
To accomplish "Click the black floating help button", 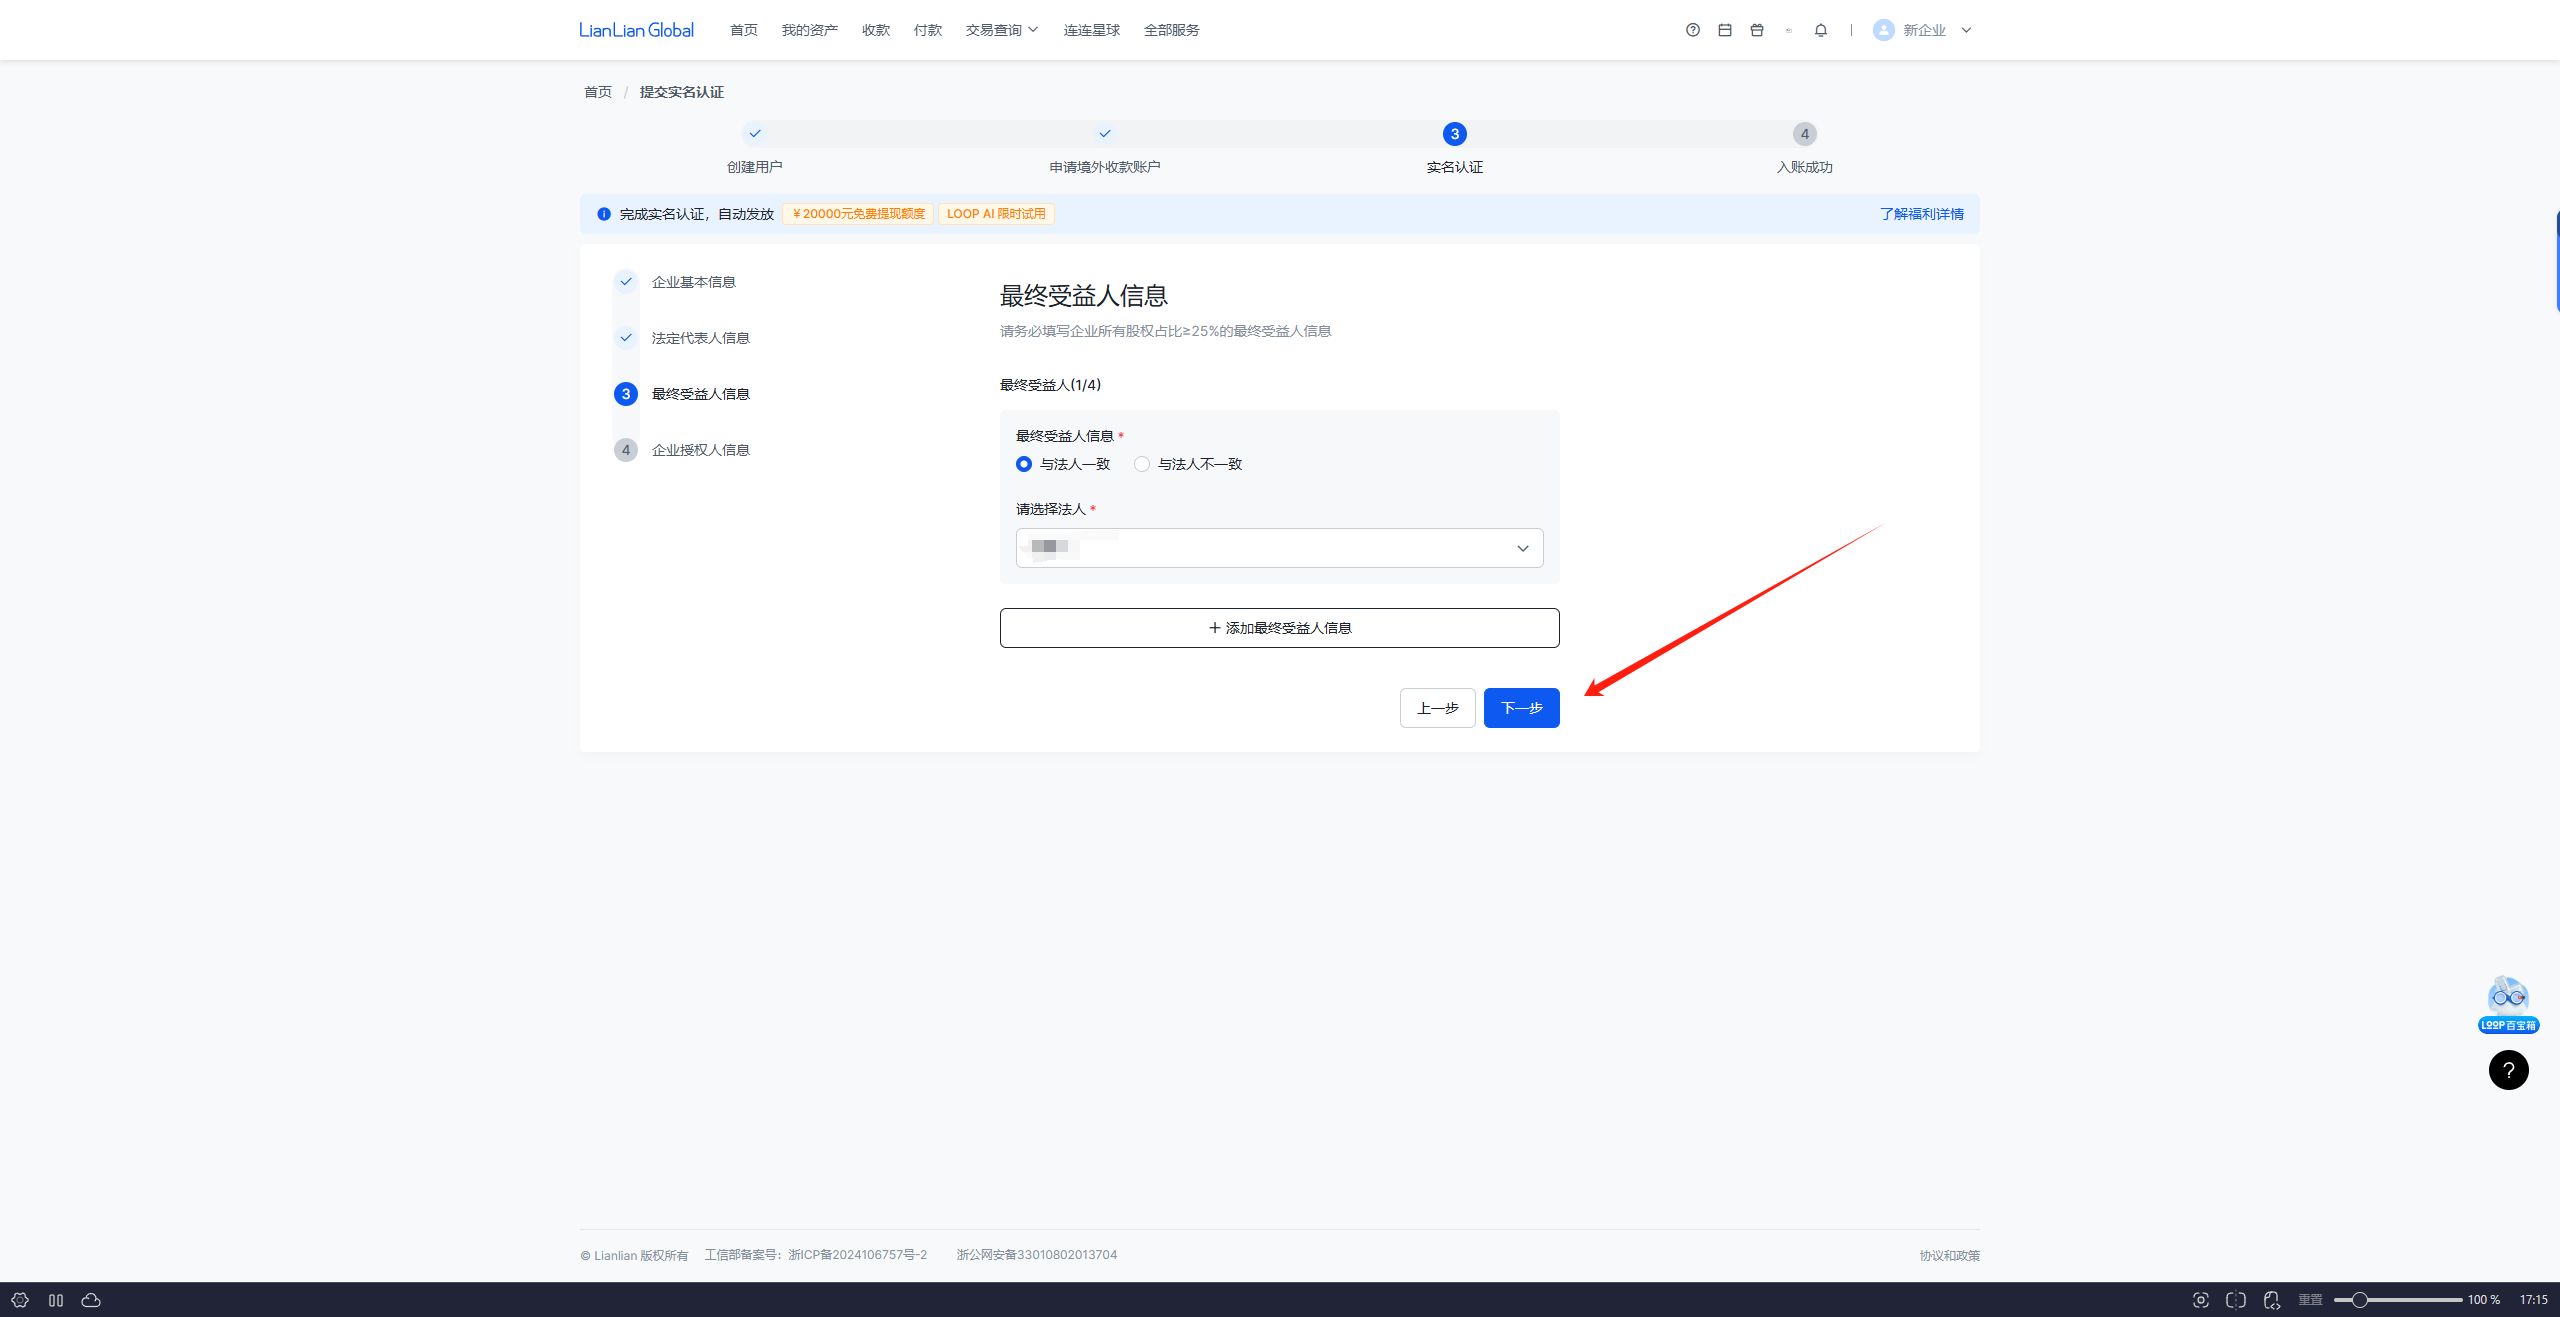I will (2508, 1070).
